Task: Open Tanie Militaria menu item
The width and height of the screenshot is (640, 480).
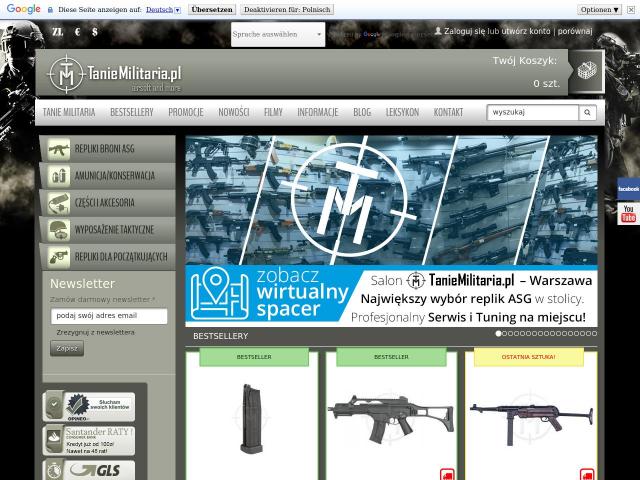Action: (69, 112)
